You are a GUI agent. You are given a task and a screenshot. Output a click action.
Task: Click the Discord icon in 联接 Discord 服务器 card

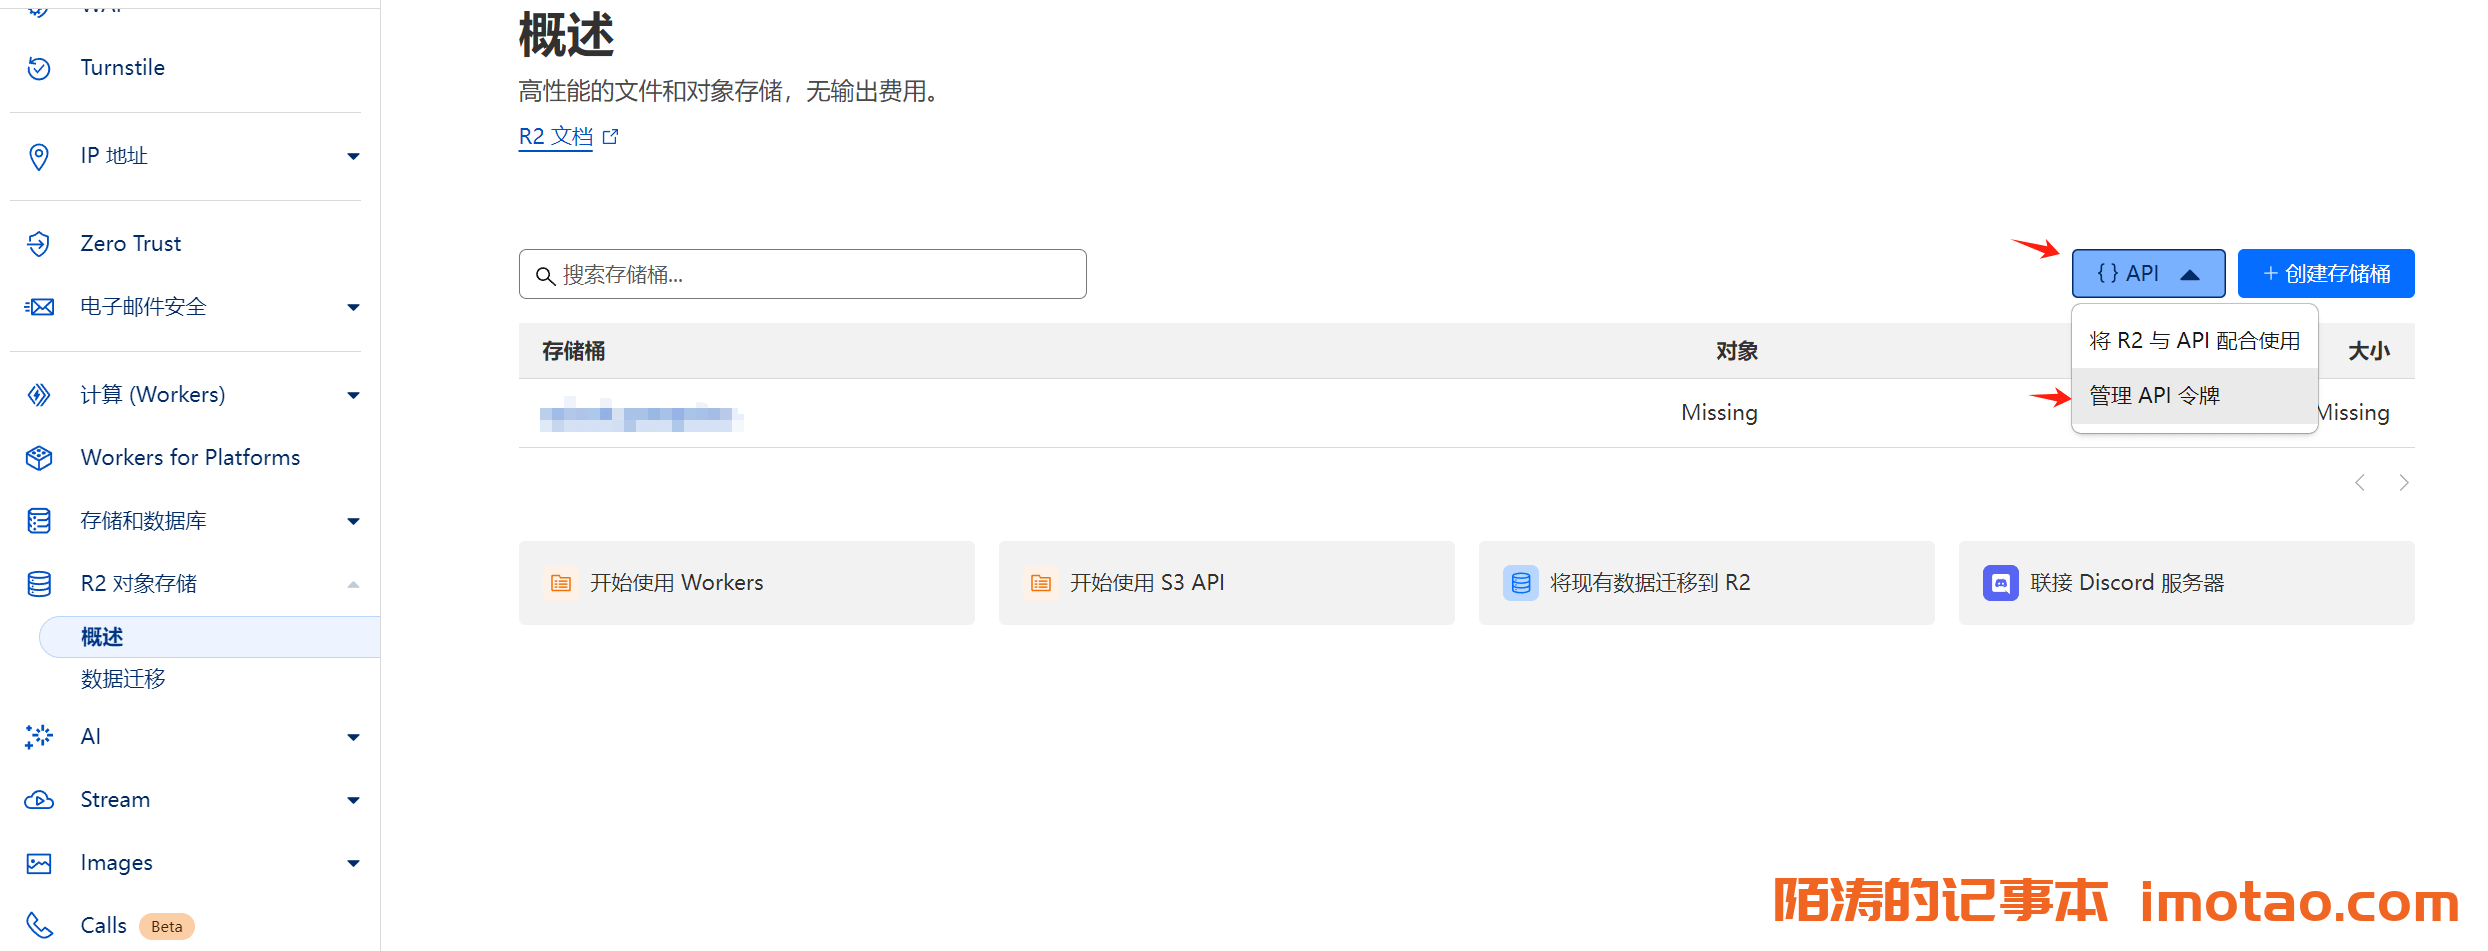pos(2000,583)
